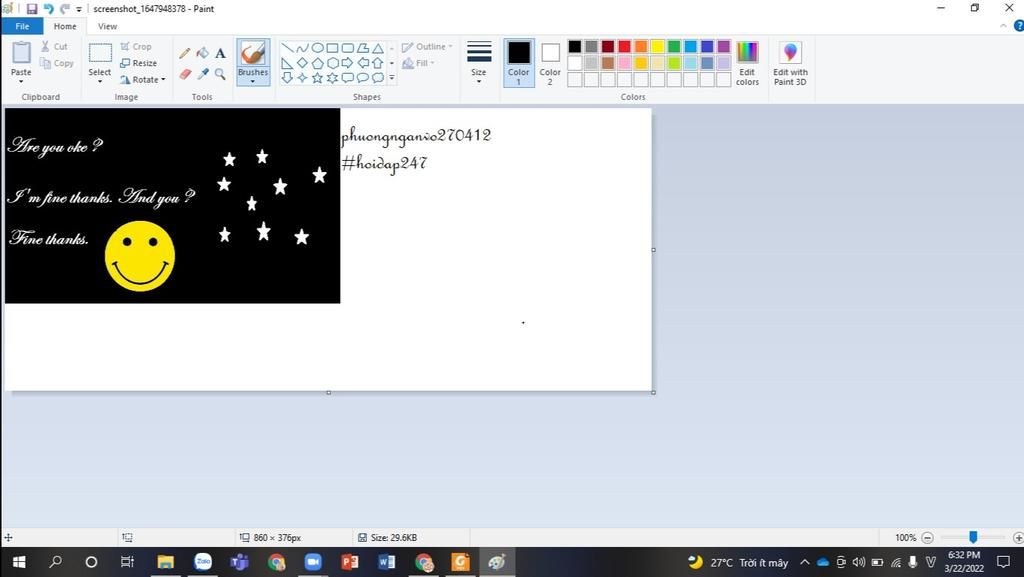The width and height of the screenshot is (1024, 577).
Task: Click the Copy button
Action: tap(56, 63)
